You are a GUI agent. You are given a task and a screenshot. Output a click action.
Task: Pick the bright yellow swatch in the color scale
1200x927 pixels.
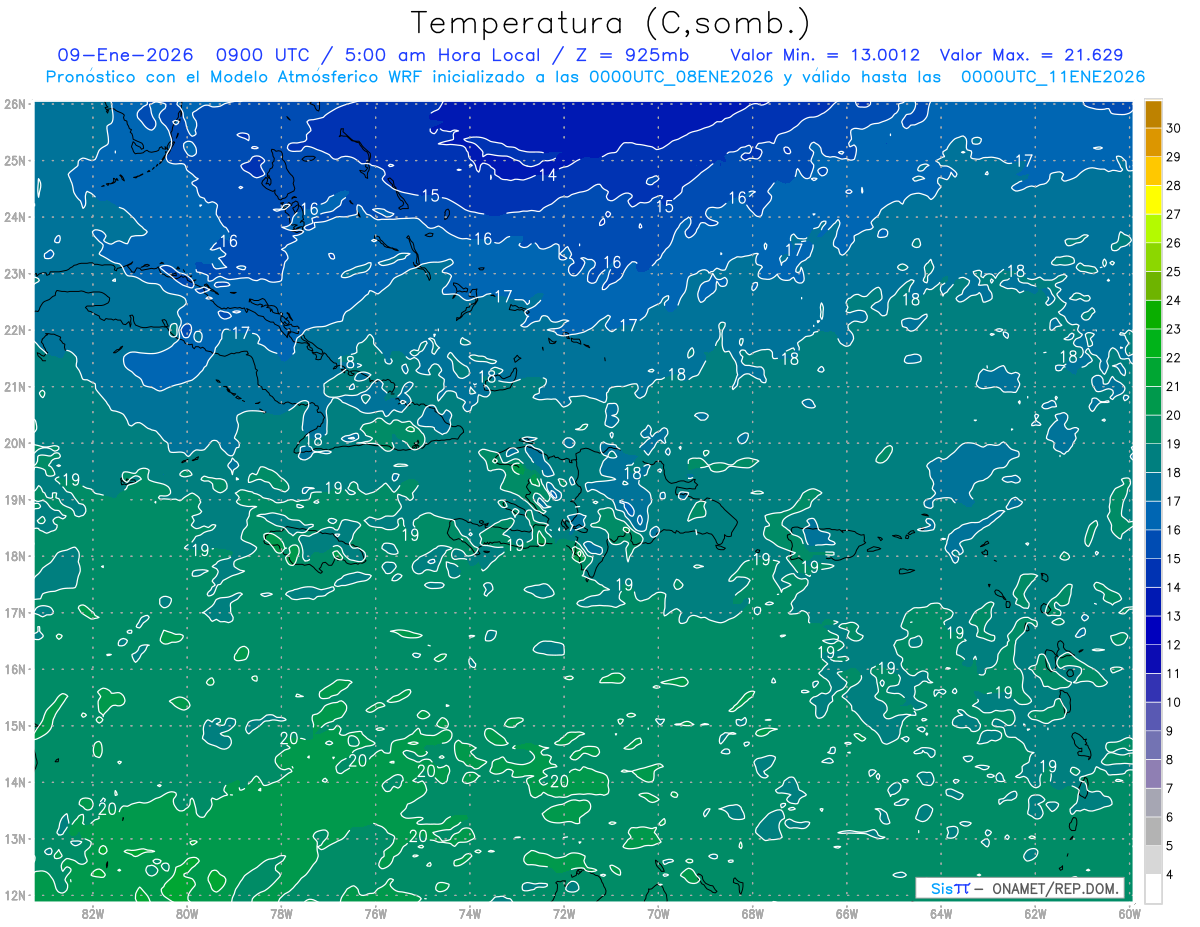1153,200
